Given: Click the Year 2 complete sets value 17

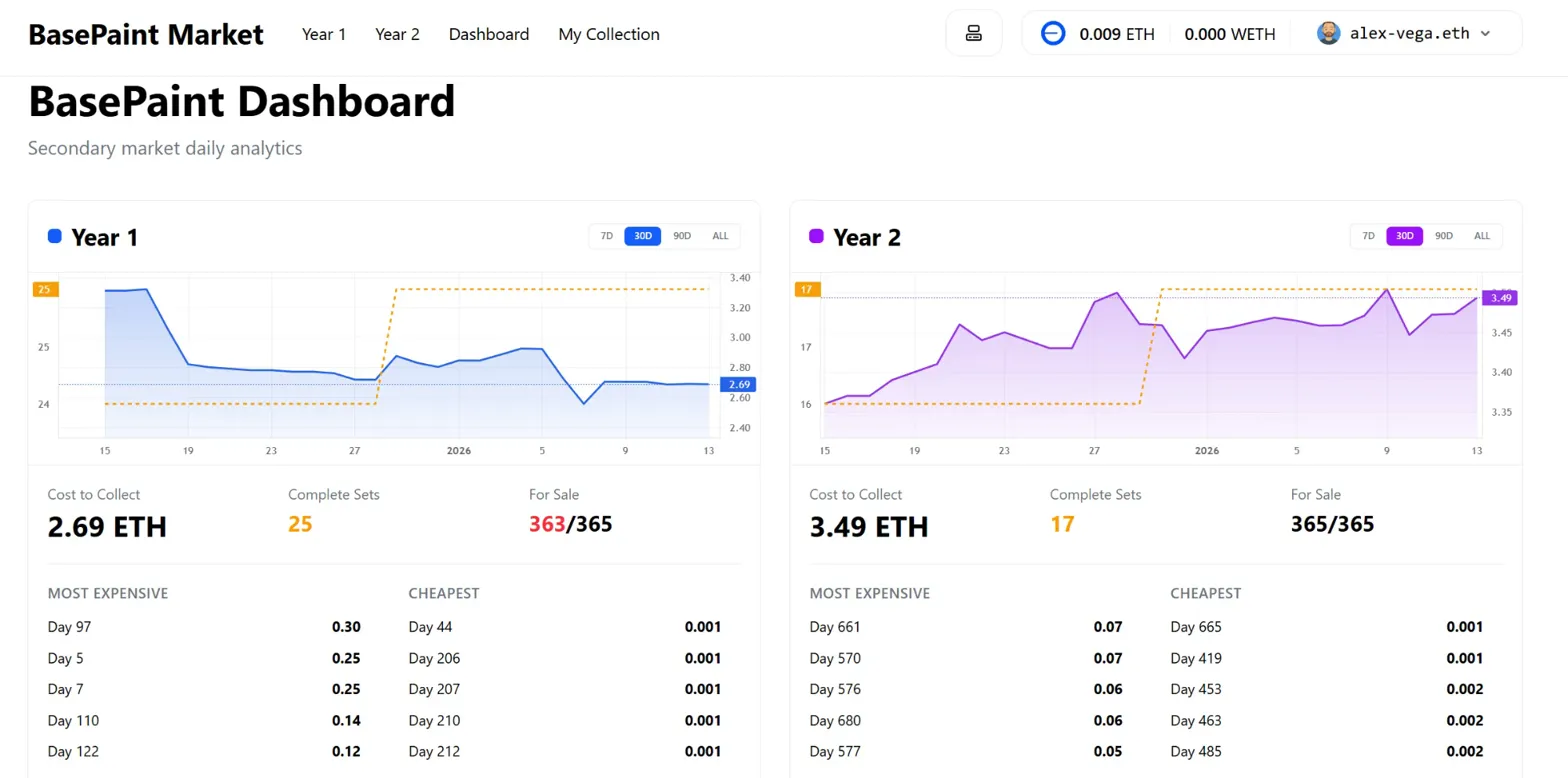Looking at the screenshot, I should 1061,524.
